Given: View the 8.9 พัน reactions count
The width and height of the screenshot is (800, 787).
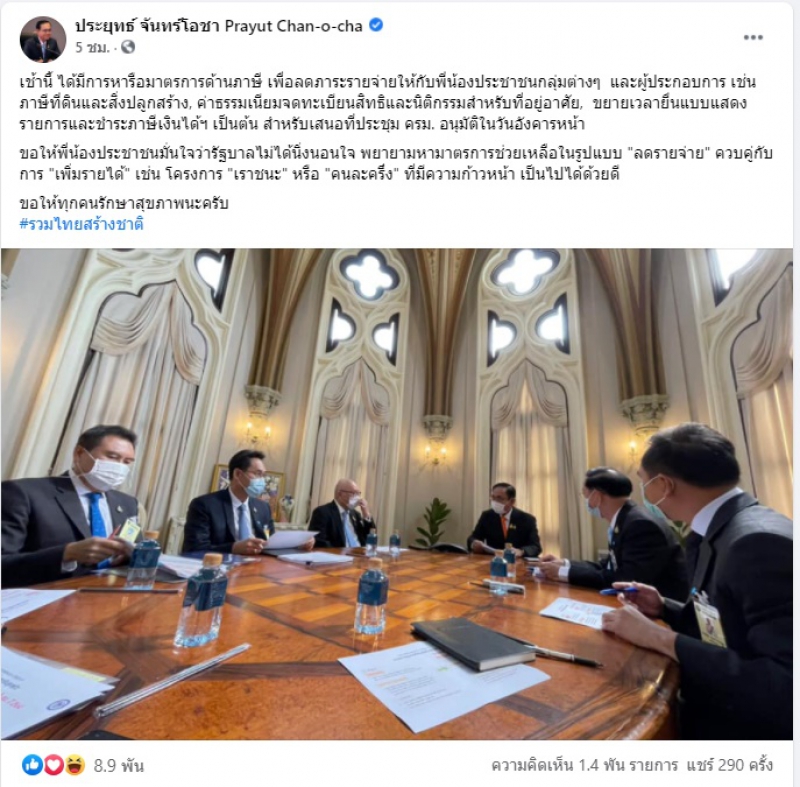Looking at the screenshot, I should (119, 765).
